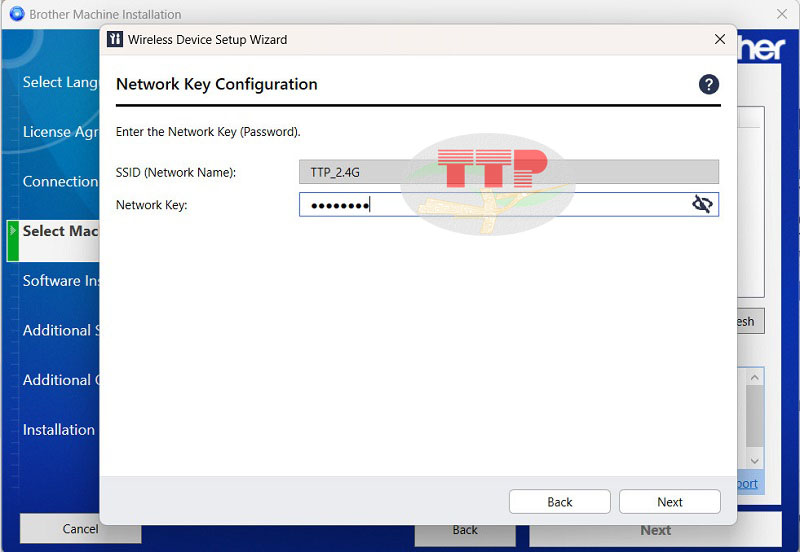Click Back in the Brother Machine Installation window
Screen dimensions: 800x552
coord(465,532)
